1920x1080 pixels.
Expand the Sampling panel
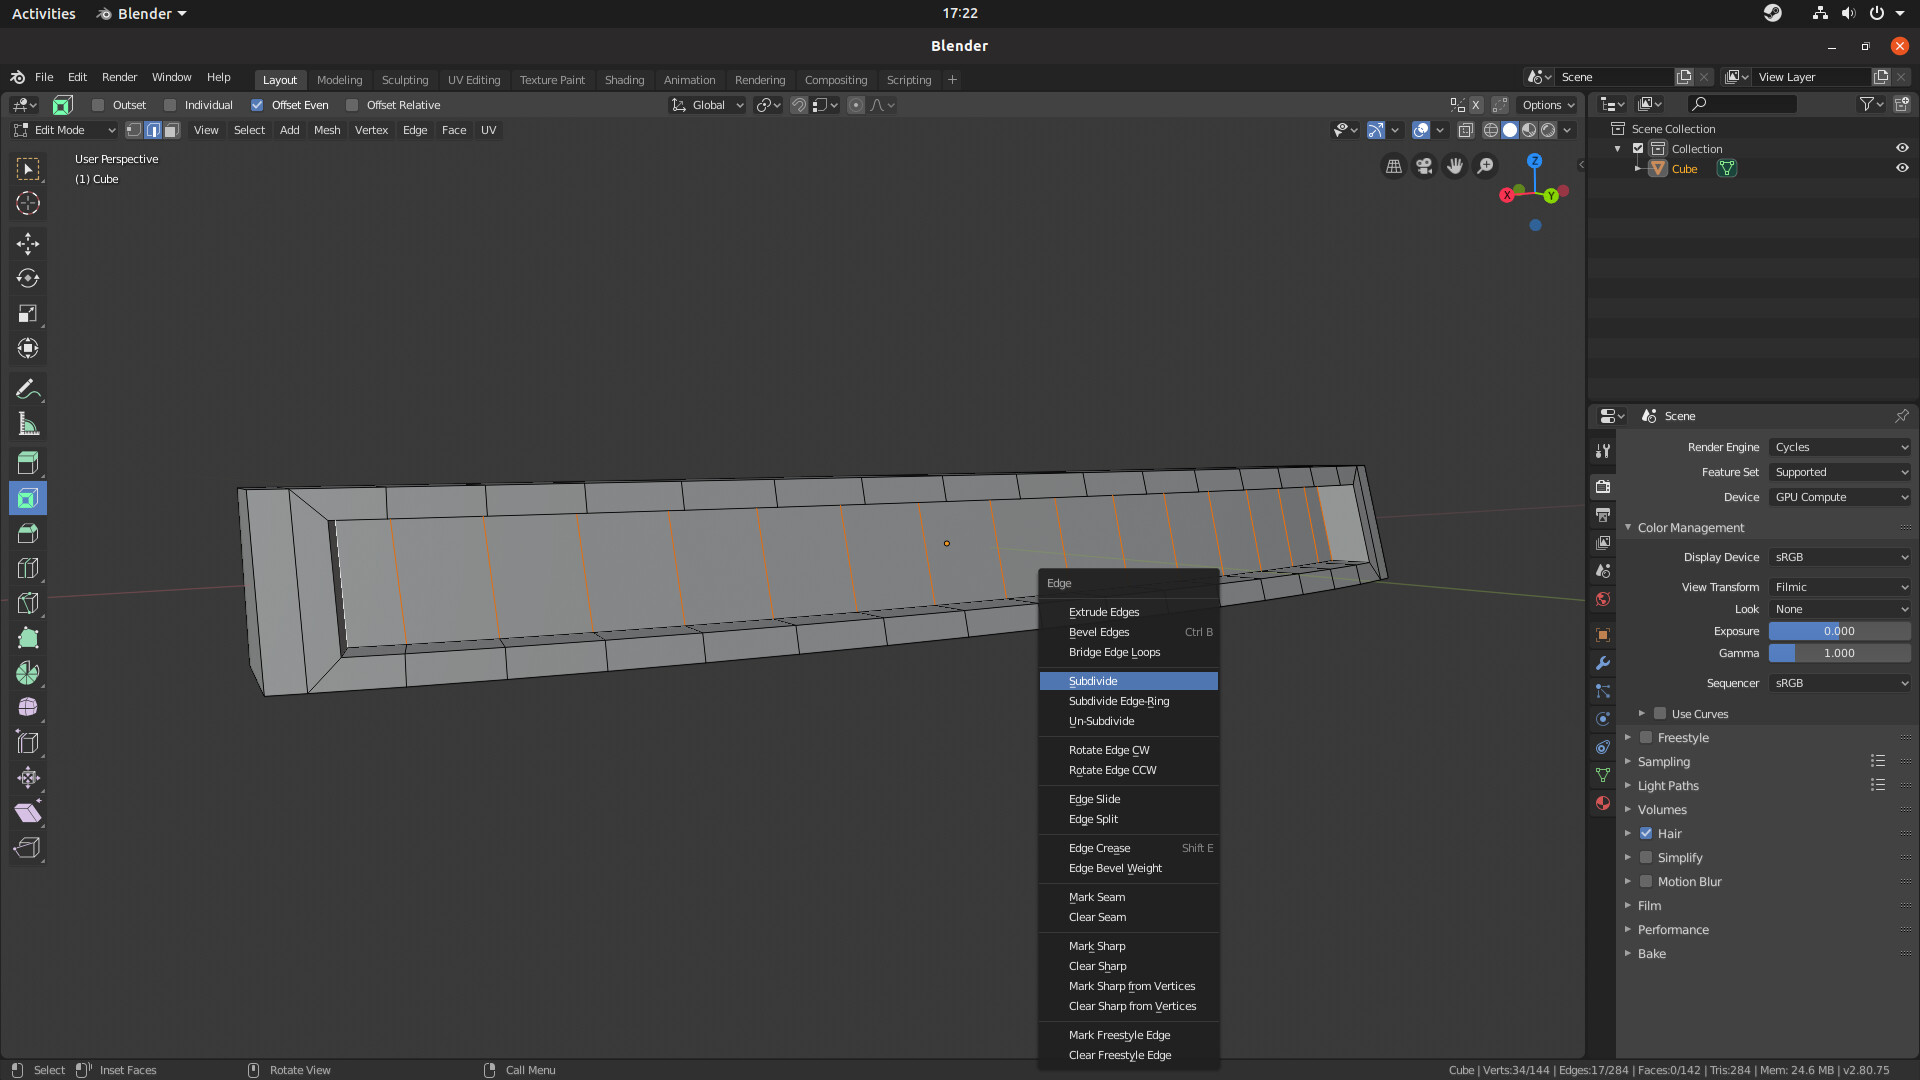[x=1664, y=761]
